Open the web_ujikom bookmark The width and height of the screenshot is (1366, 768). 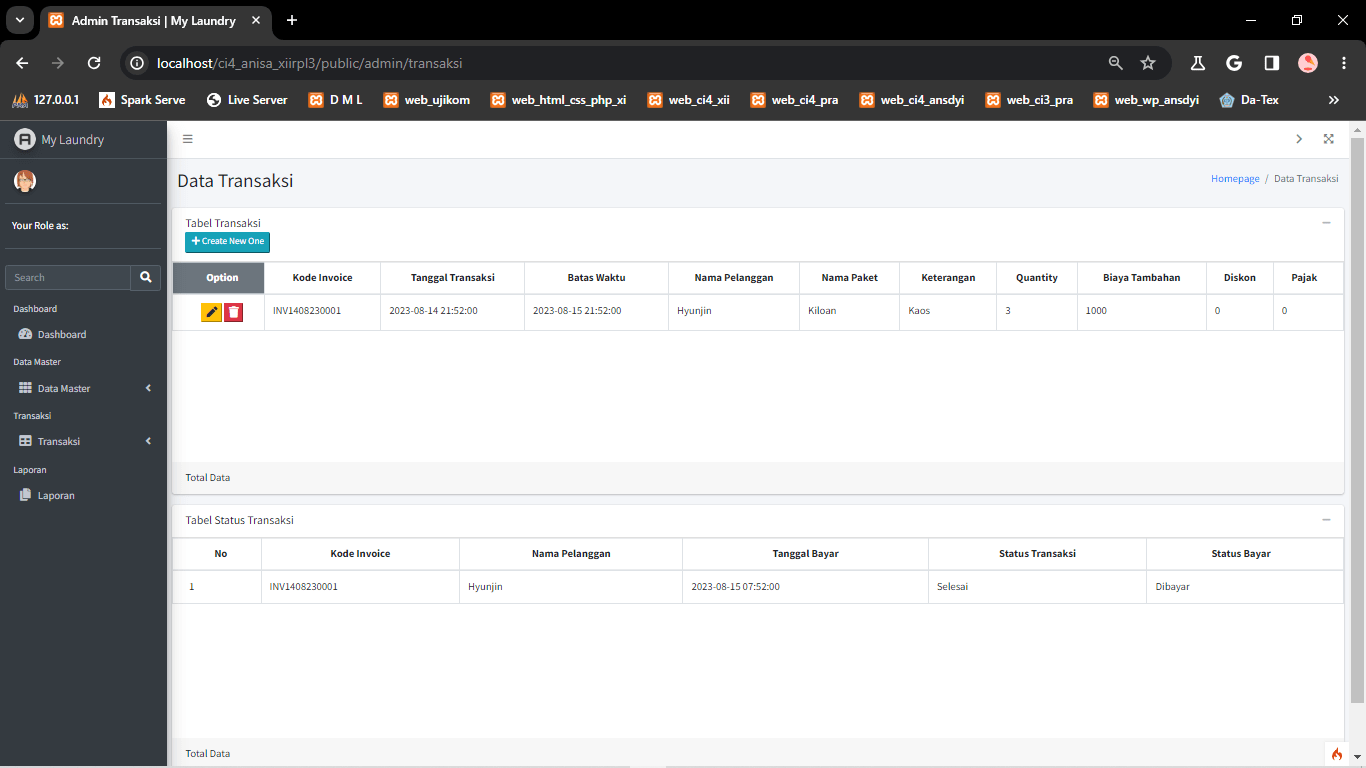[426, 100]
